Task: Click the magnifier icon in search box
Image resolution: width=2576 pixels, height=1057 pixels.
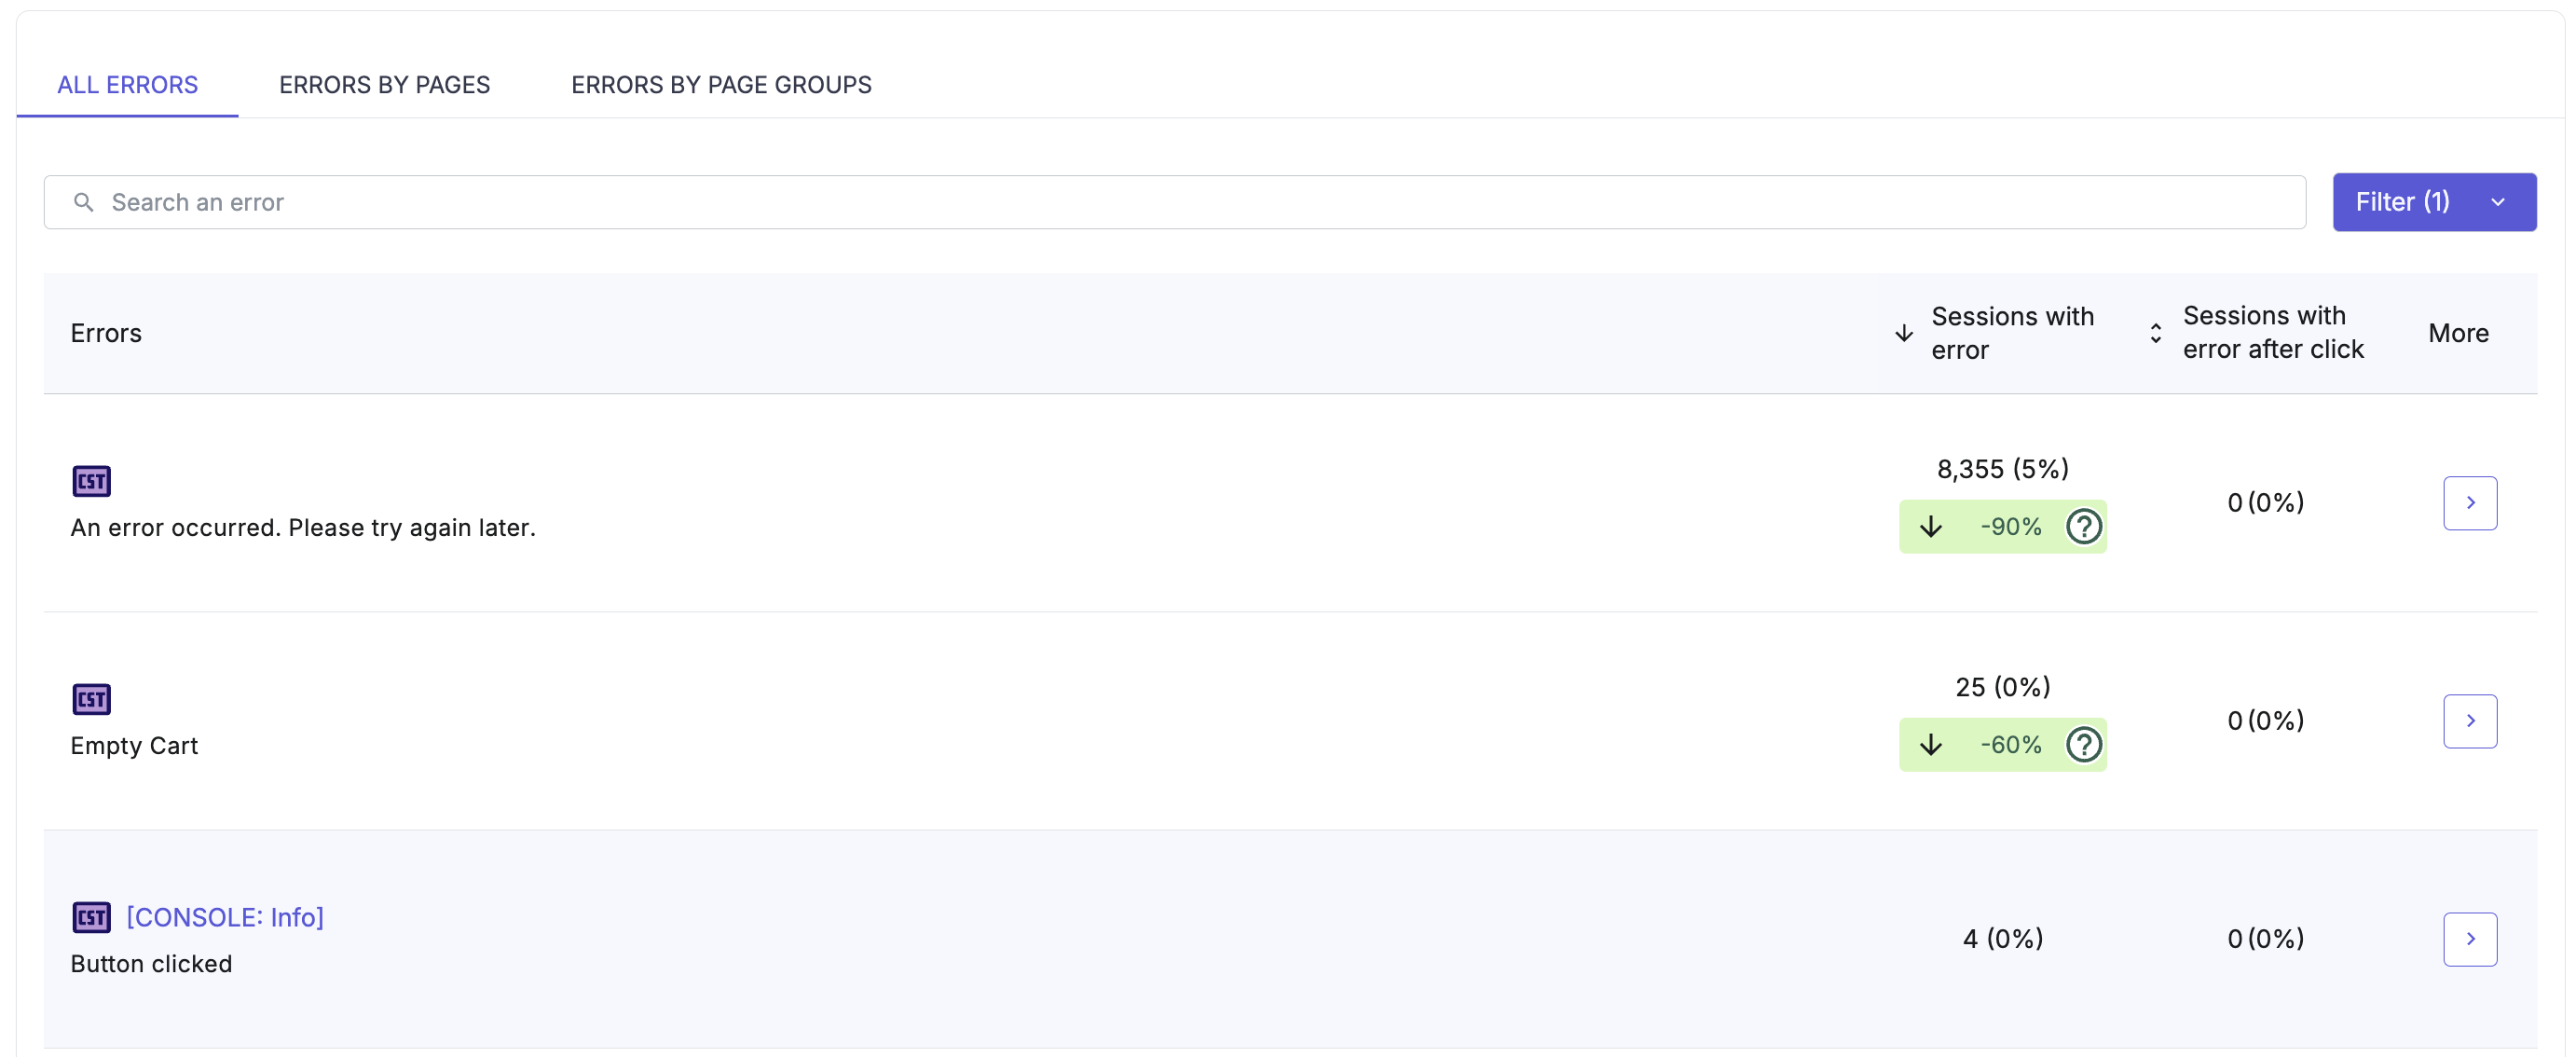Action: [84, 202]
